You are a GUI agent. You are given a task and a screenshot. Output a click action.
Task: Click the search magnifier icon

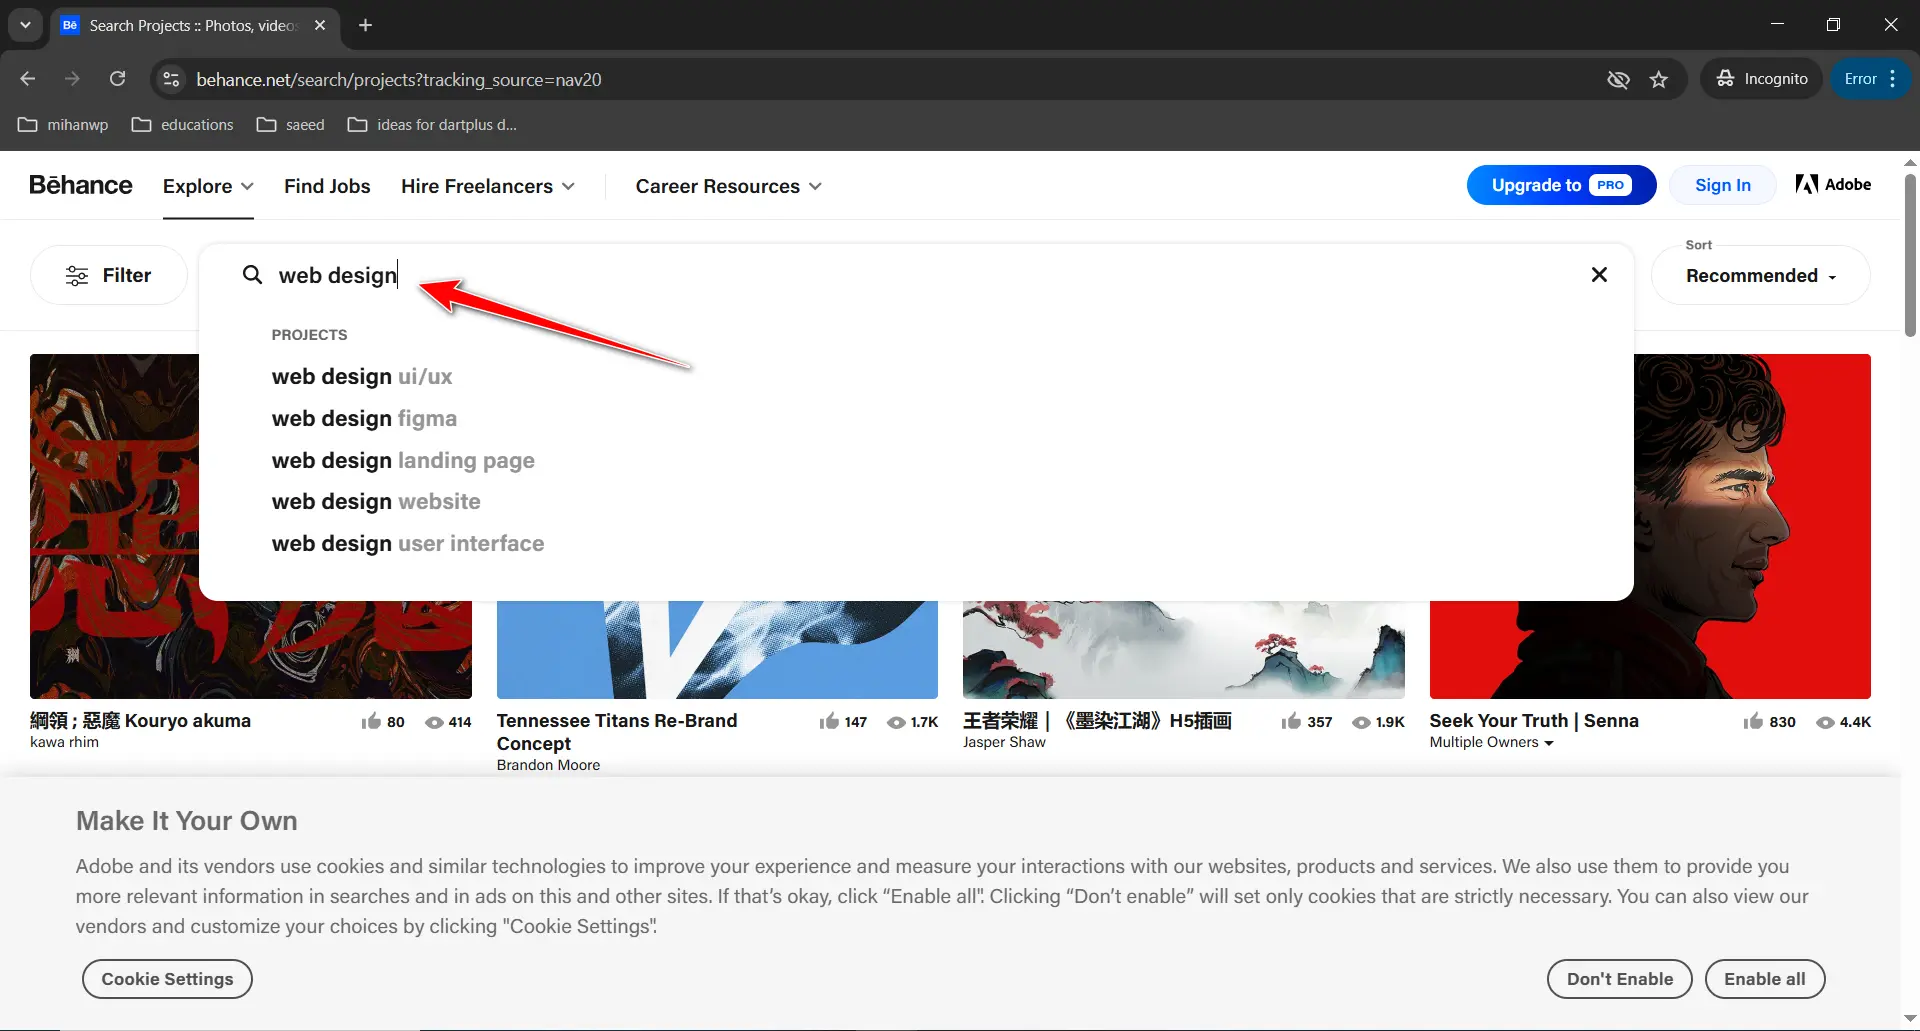pyautogui.click(x=252, y=275)
